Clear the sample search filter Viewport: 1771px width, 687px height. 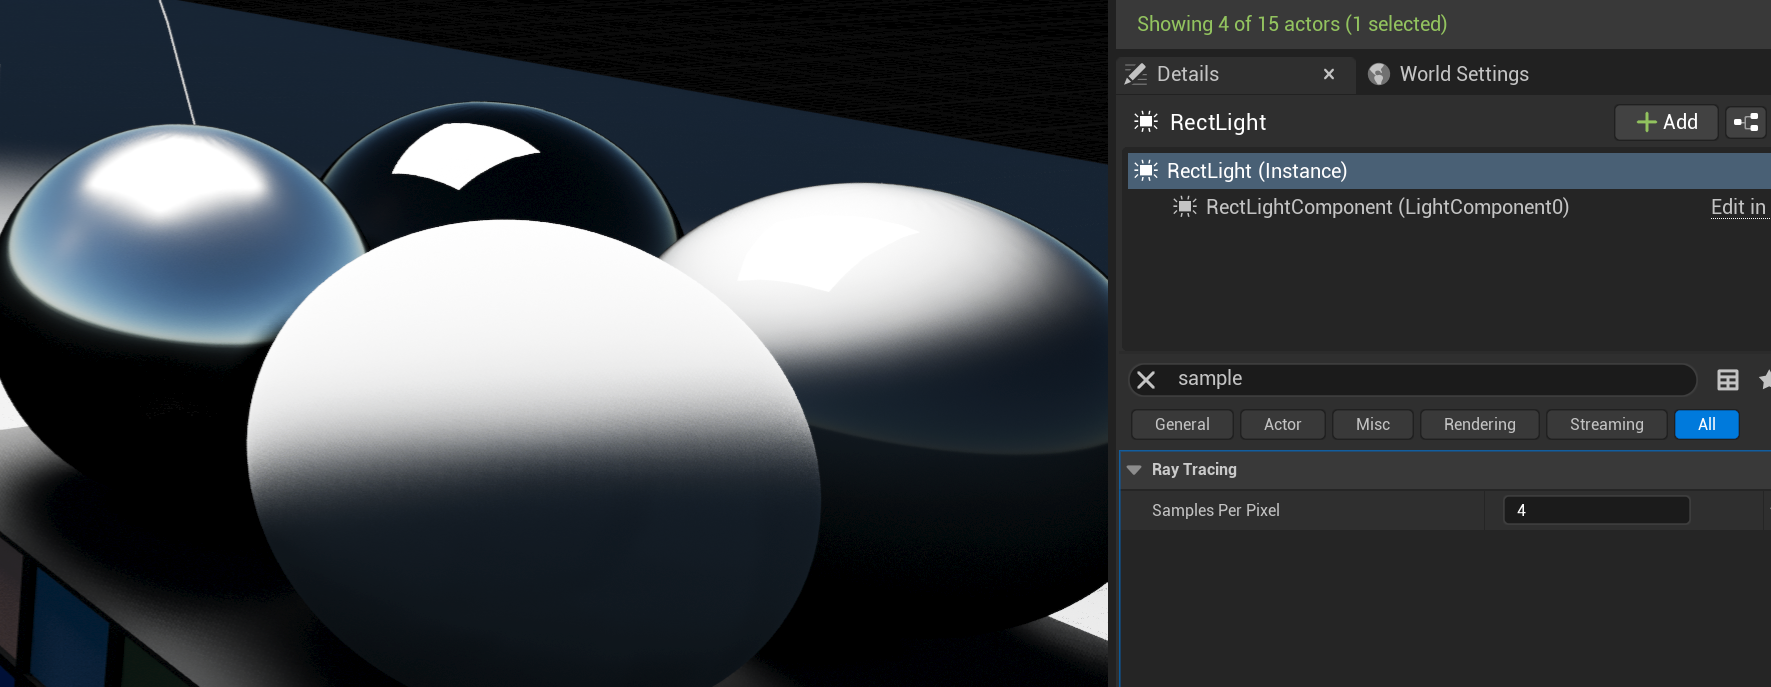click(1147, 380)
